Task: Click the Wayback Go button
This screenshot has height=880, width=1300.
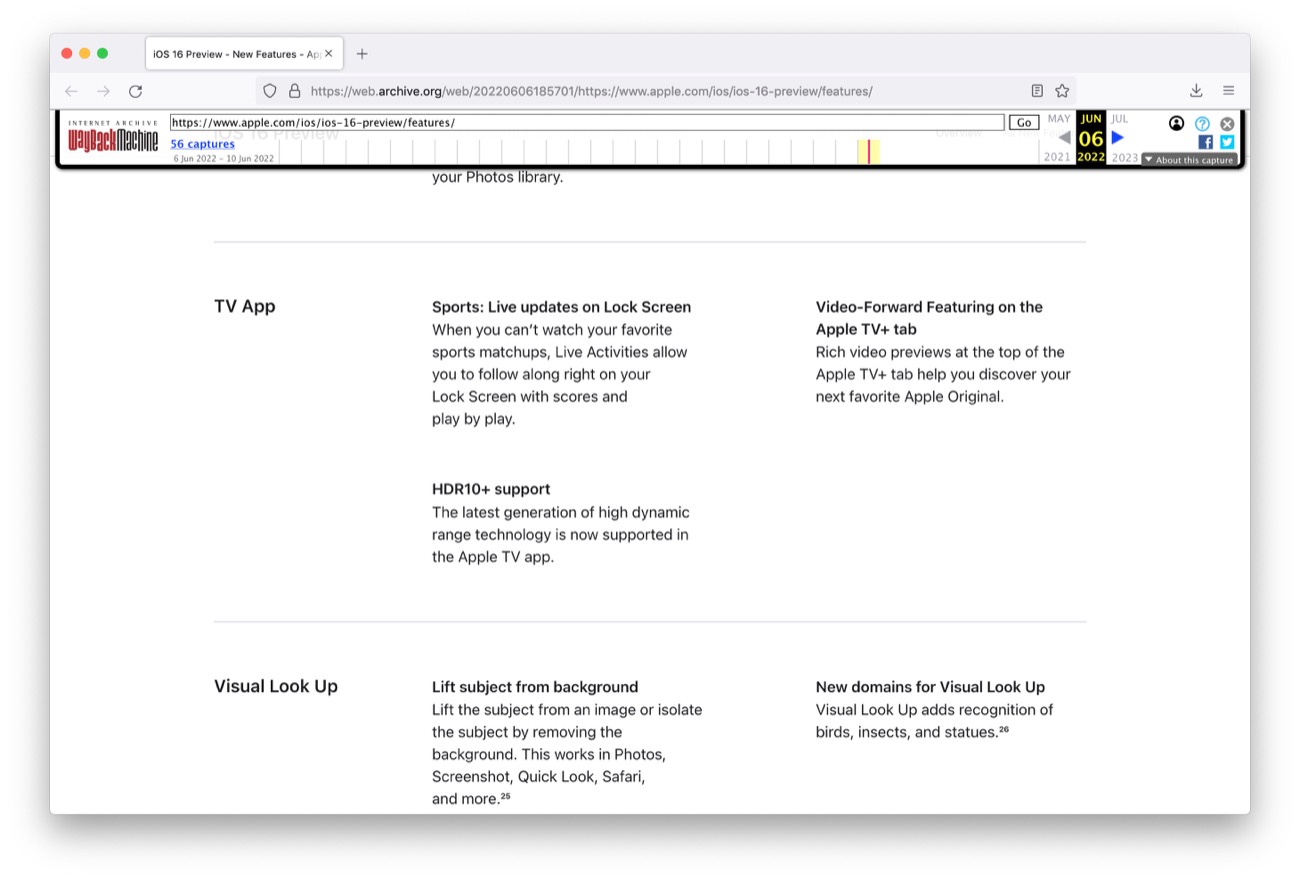Action: coord(1024,122)
